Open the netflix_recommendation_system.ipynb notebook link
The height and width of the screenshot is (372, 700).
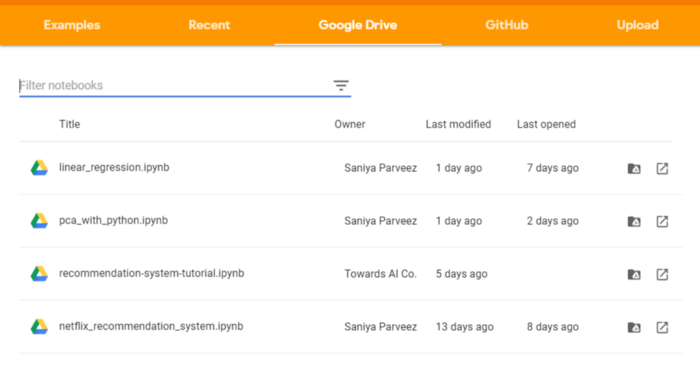pyautogui.click(x=151, y=326)
